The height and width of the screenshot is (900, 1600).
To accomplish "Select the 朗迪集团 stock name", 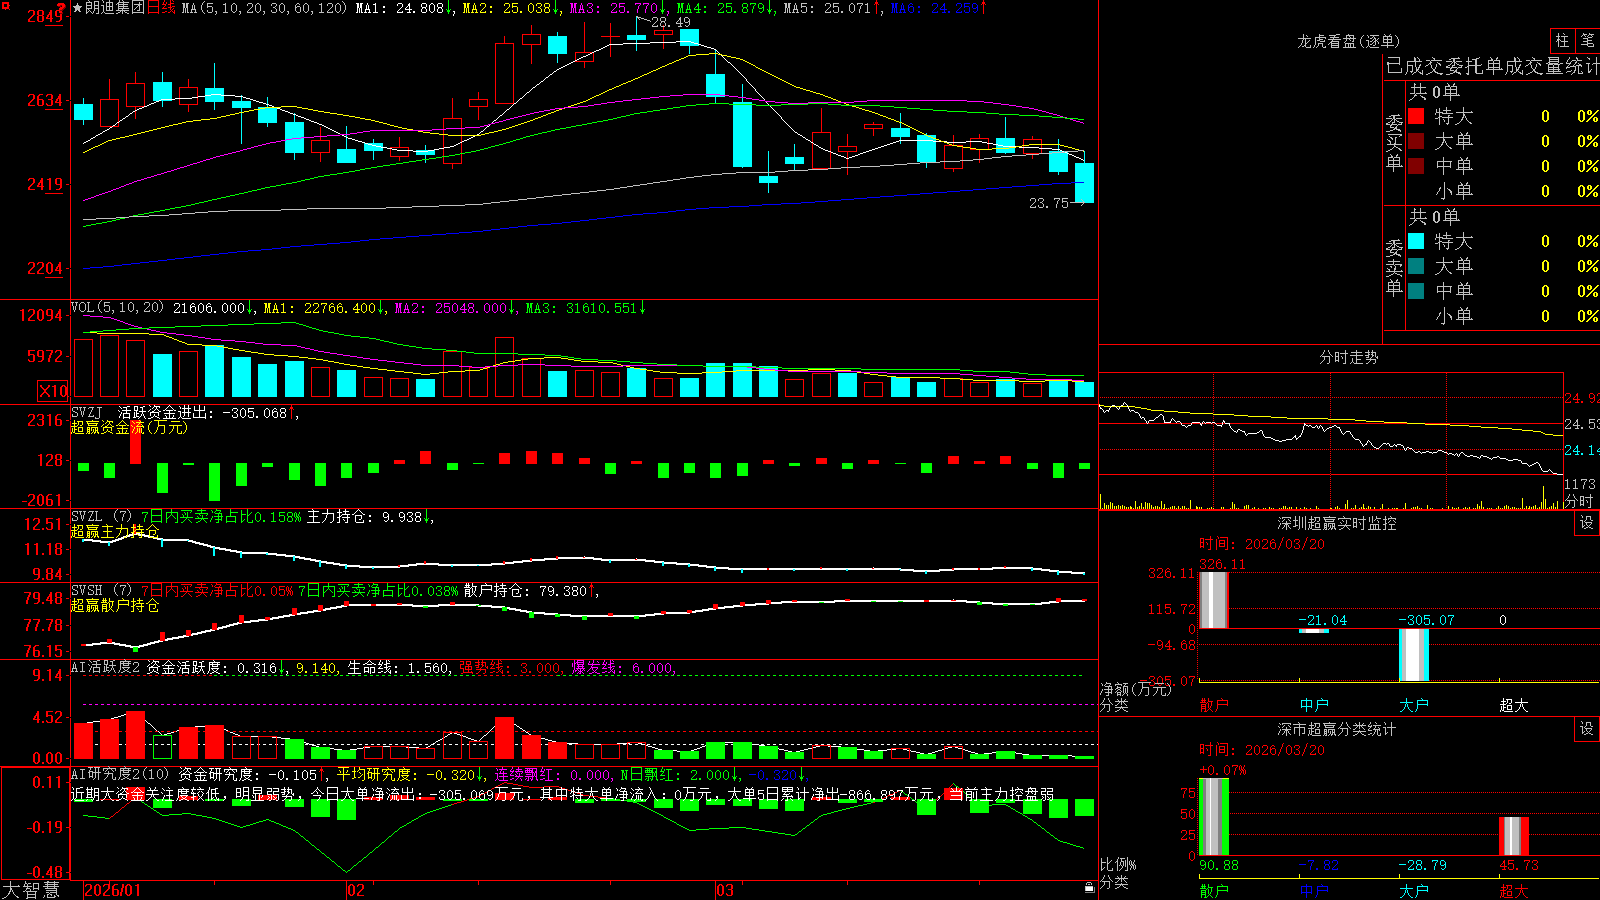I will (x=115, y=8).
